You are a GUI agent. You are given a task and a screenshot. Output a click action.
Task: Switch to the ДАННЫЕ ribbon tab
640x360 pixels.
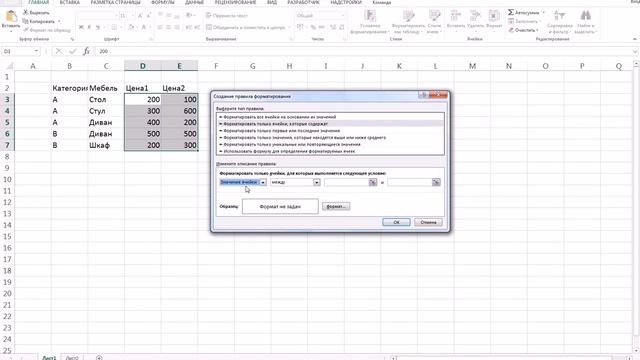pyautogui.click(x=194, y=2)
